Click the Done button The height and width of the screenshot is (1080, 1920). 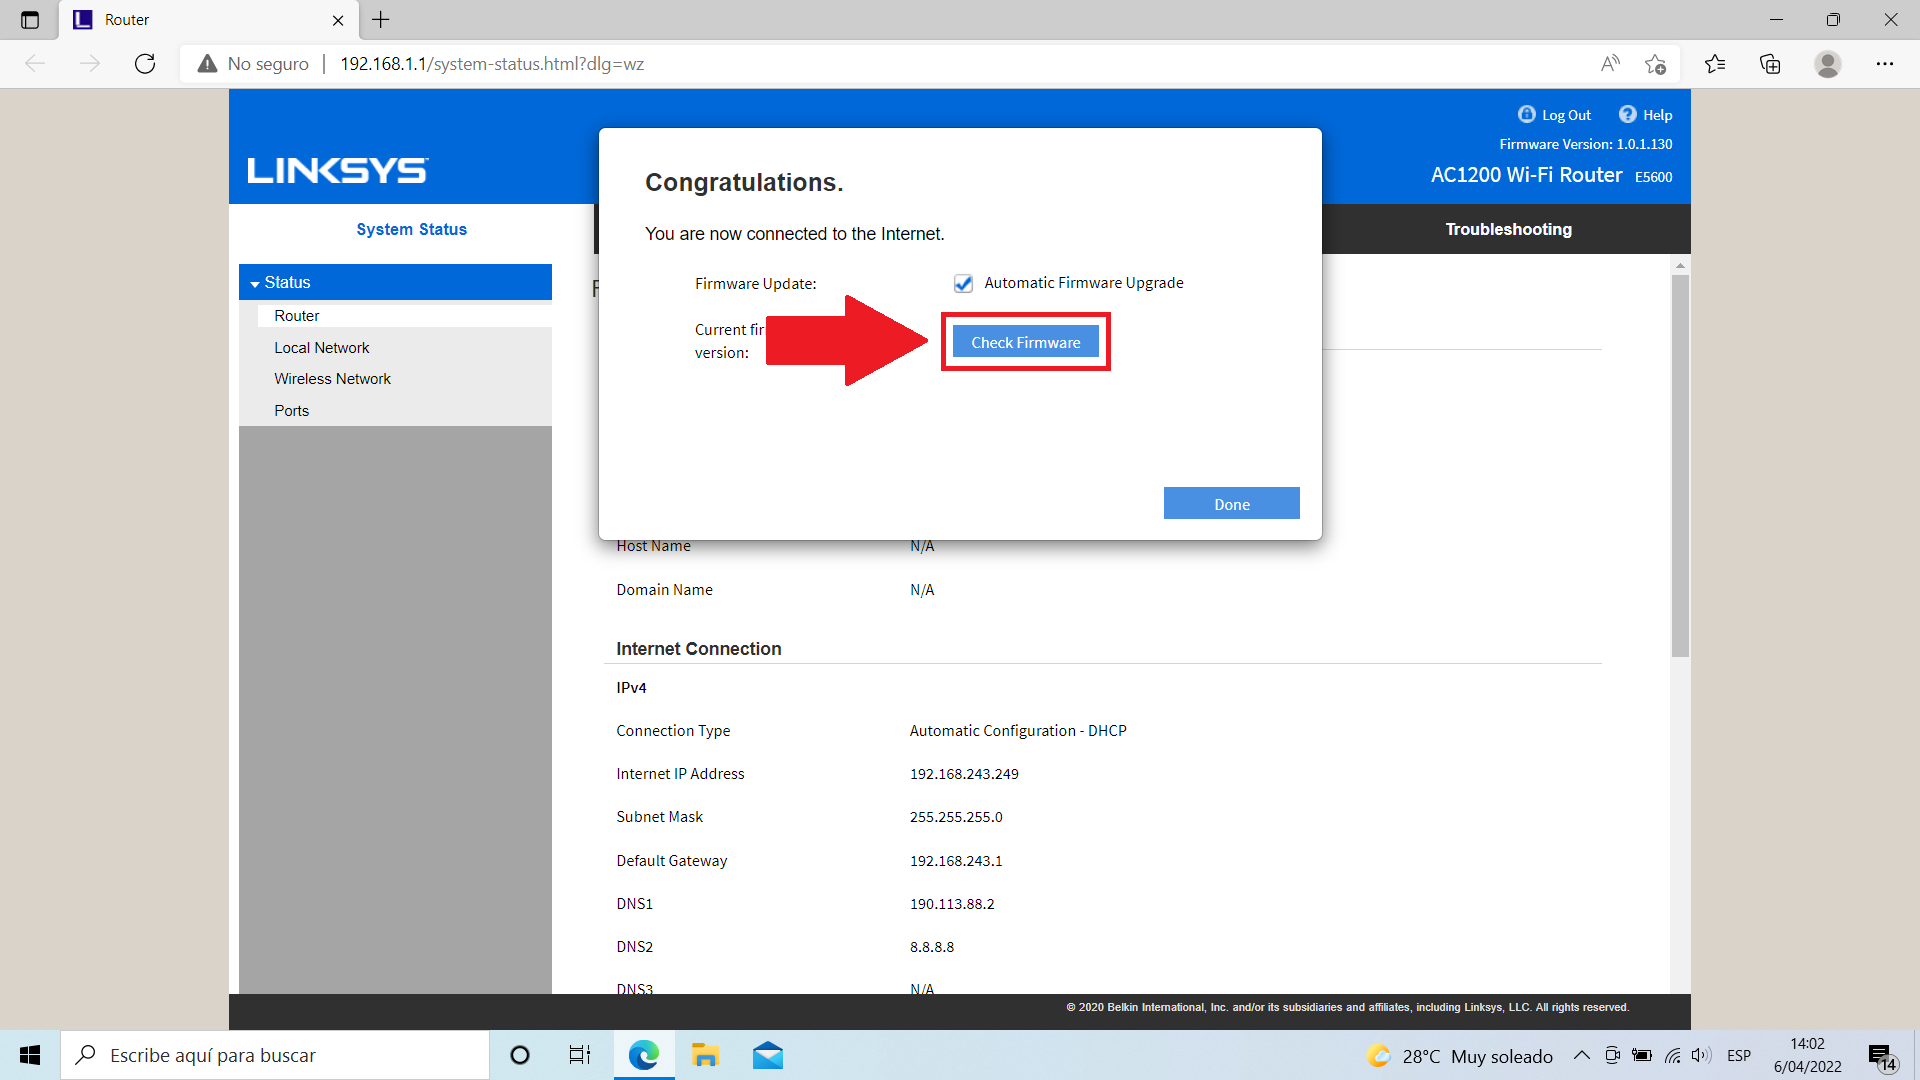(x=1231, y=504)
